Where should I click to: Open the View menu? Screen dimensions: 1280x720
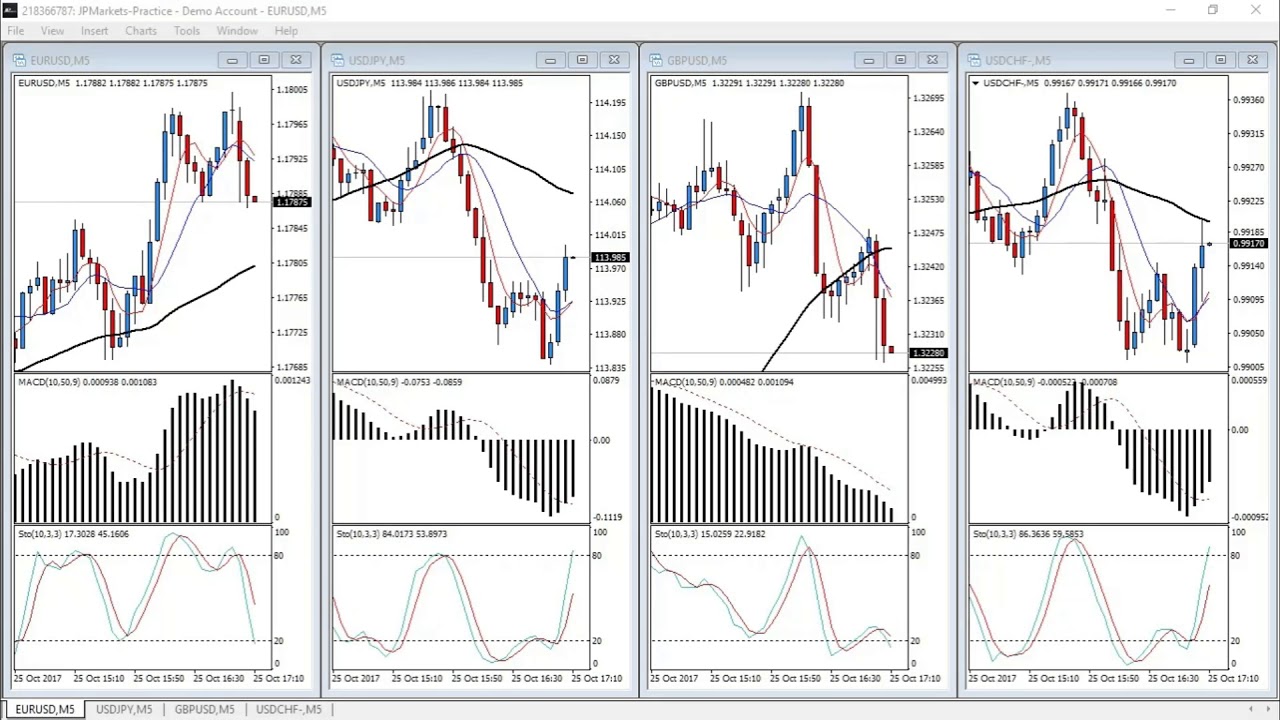tap(52, 31)
